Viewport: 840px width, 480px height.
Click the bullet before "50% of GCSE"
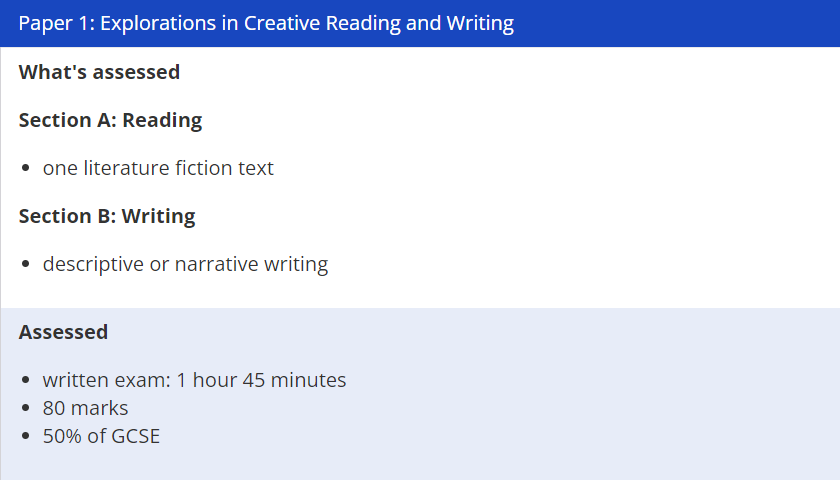click(x=25, y=436)
